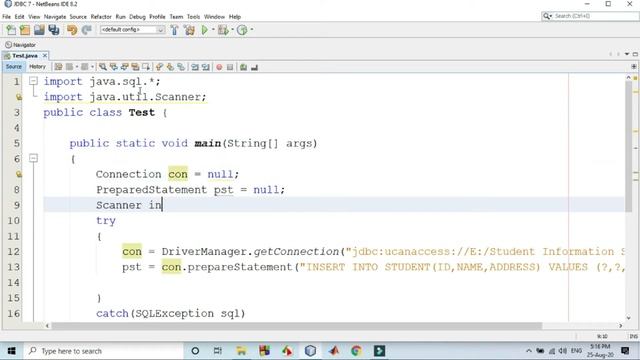Open the Source menu
Image resolution: width=640 pixels, height=360 pixels.
(78, 17)
